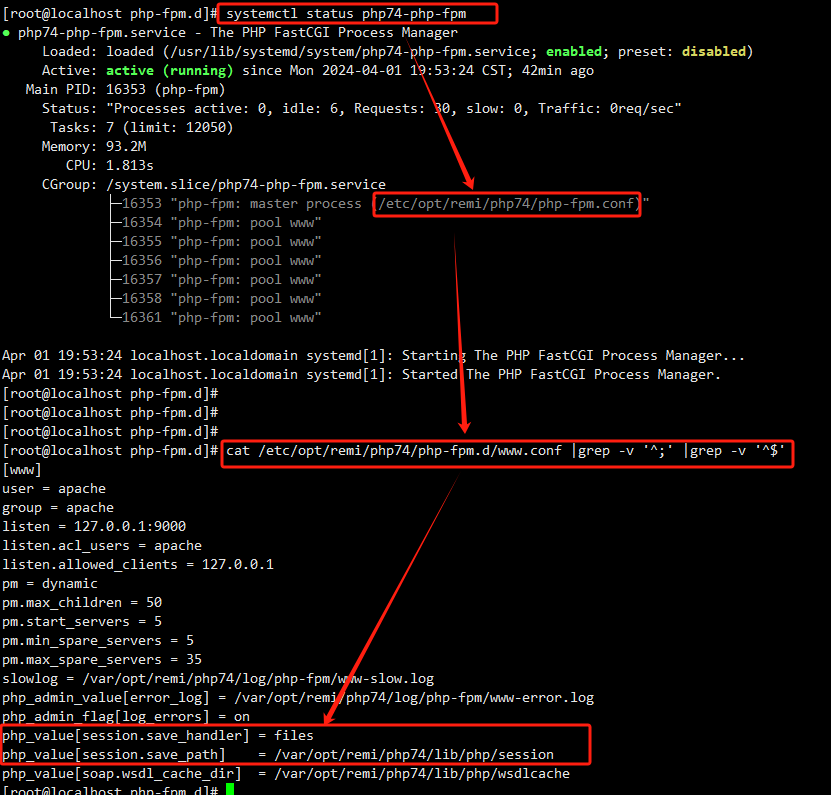
Task: Click the 'group = apache' line
Action: tap(58, 508)
